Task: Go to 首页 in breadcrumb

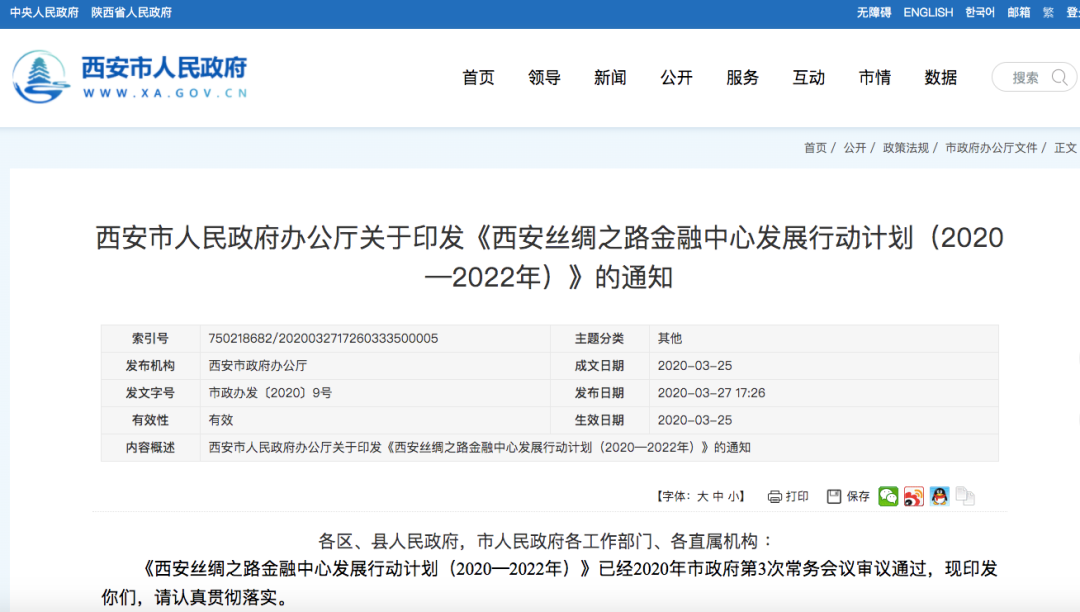Action: click(816, 147)
